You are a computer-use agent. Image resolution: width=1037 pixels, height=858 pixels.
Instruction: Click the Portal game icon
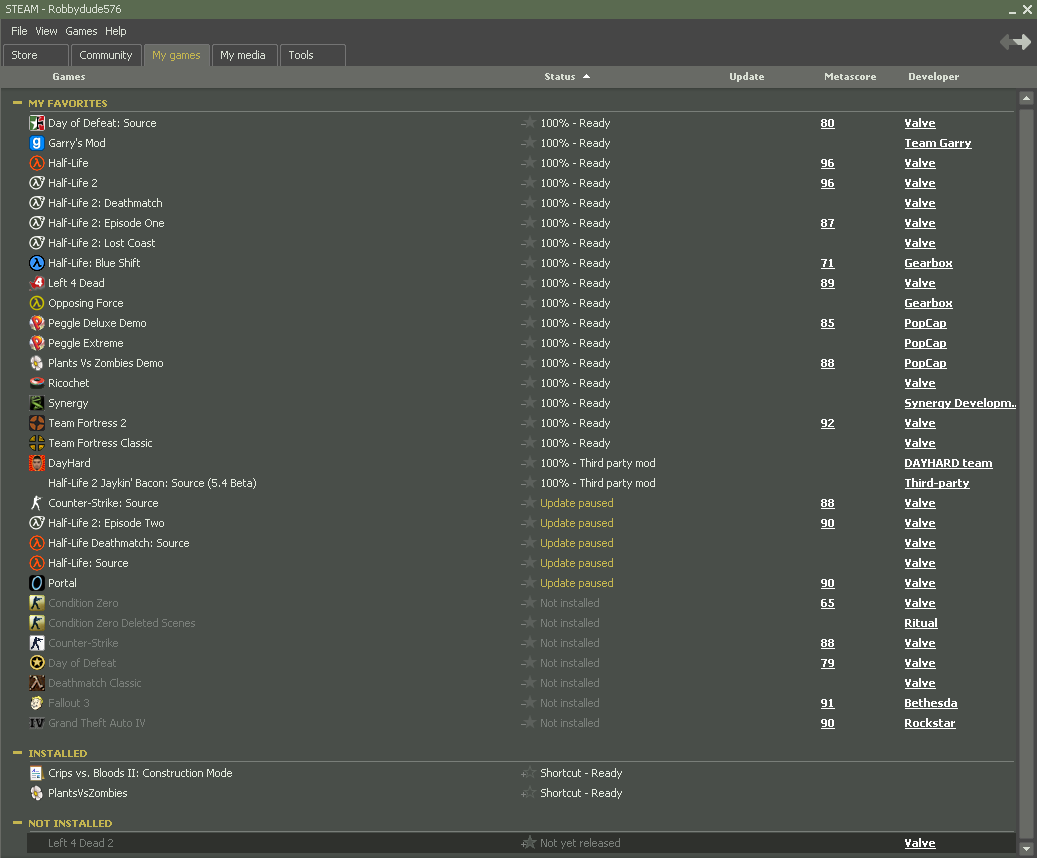37,583
